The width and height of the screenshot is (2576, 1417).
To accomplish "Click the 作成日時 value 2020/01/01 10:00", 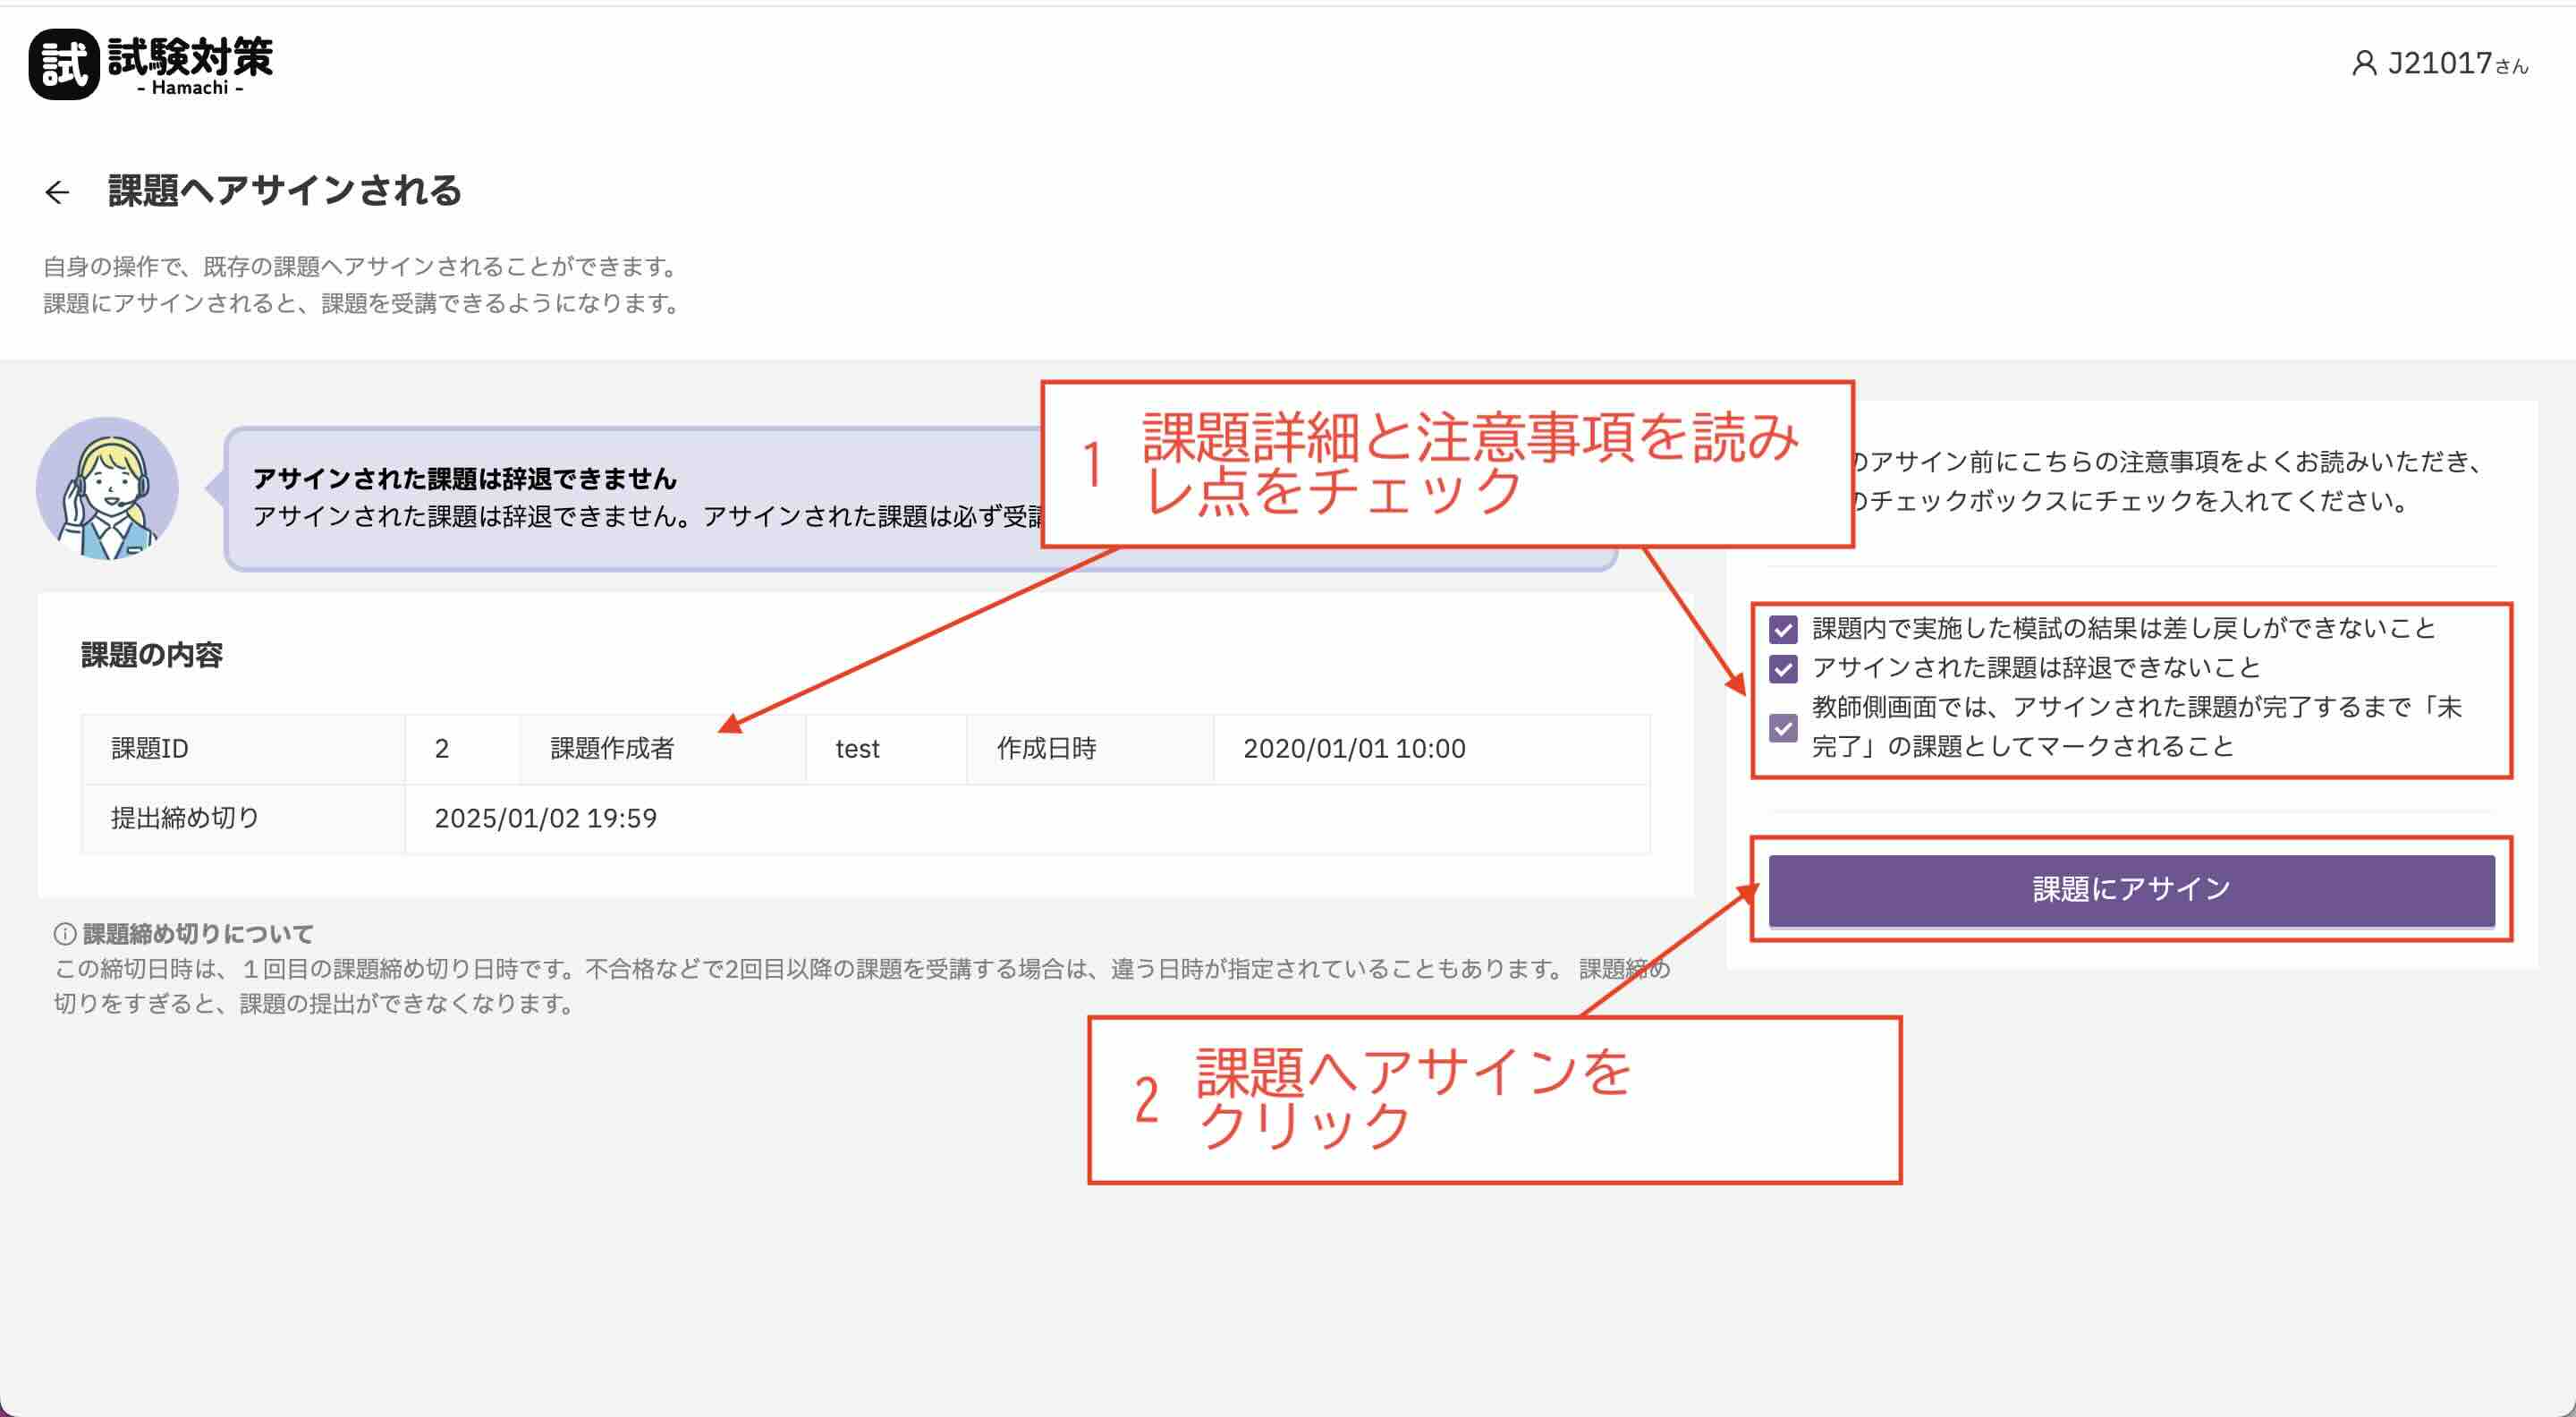I will pos(1355,748).
